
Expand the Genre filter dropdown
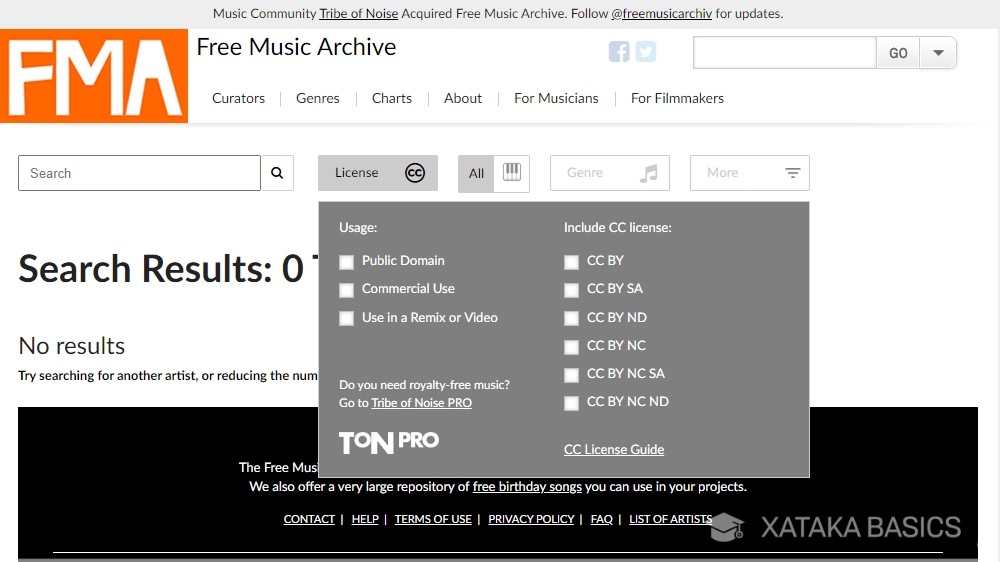[x=610, y=173]
